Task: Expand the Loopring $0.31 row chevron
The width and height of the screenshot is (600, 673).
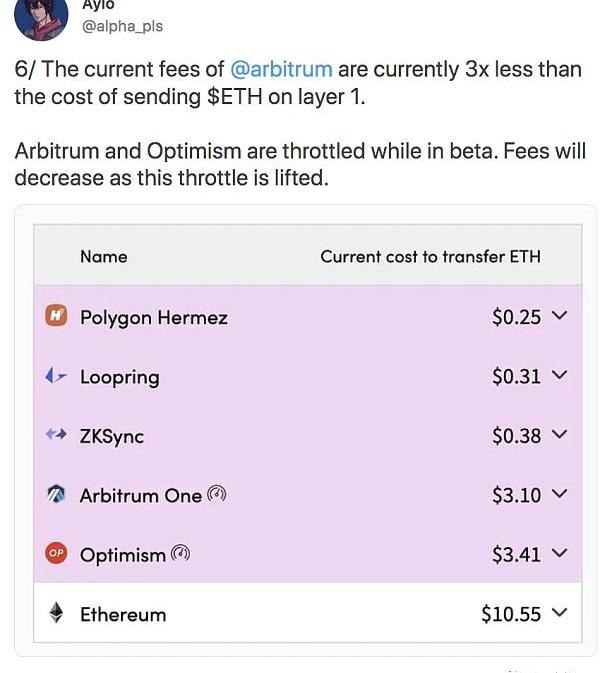Action: pyautogui.click(x=559, y=376)
